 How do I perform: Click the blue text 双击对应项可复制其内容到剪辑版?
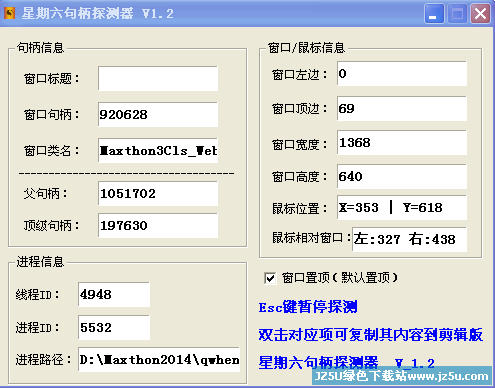click(371, 335)
